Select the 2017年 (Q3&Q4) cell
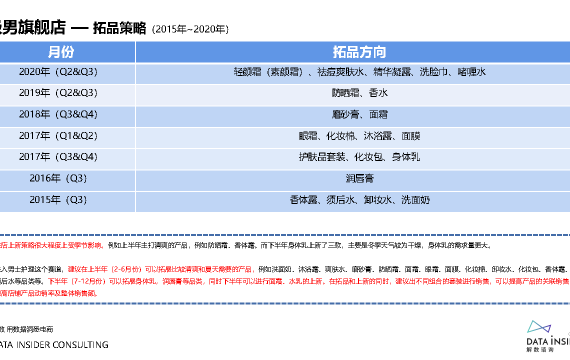570x360 pixels. (x=67, y=159)
